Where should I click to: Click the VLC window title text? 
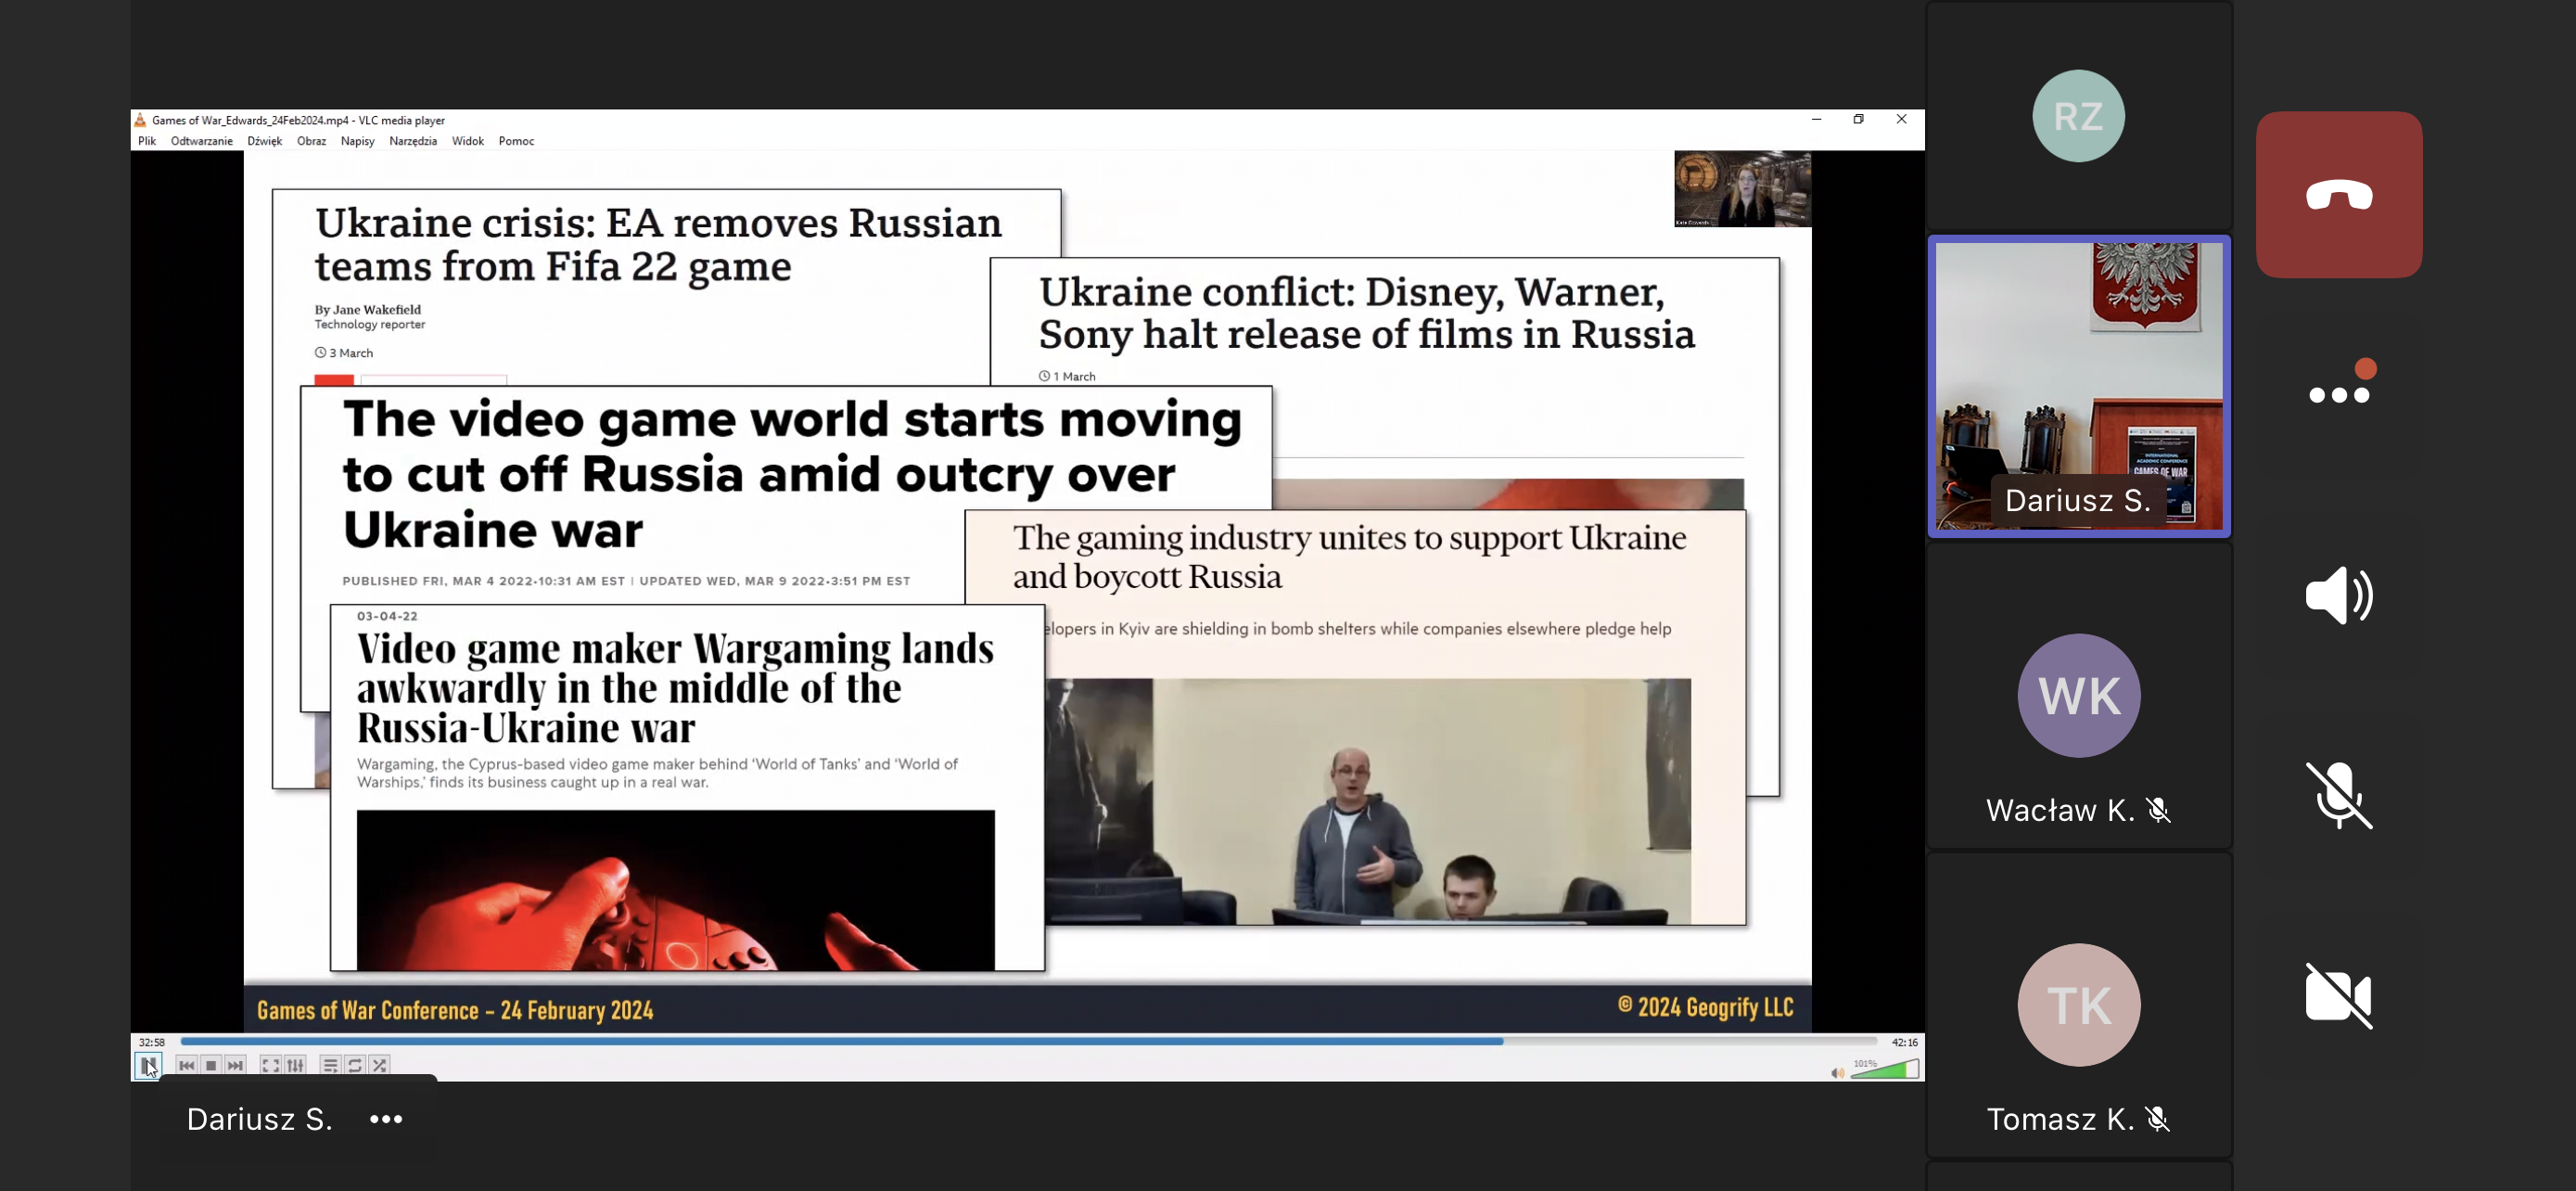pyautogui.click(x=298, y=120)
